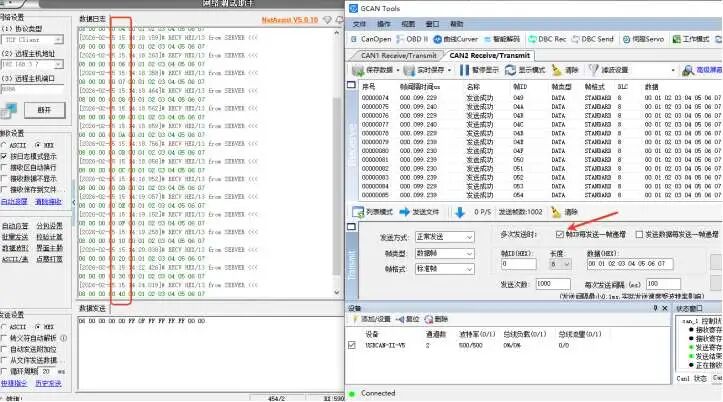Screen dimensions: 723x402
Task: Click the 保存数据 save data icon
Action: tap(358, 70)
